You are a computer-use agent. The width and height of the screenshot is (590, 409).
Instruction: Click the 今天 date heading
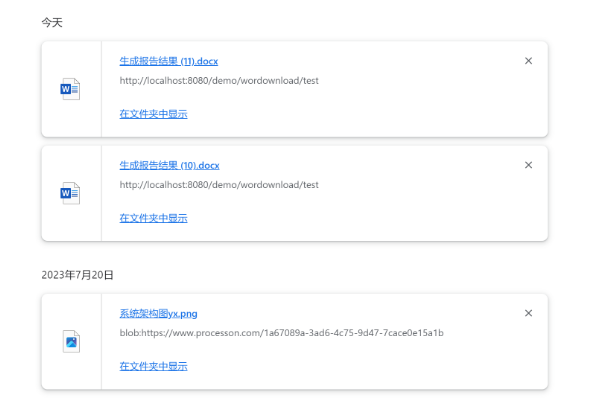coord(52,23)
